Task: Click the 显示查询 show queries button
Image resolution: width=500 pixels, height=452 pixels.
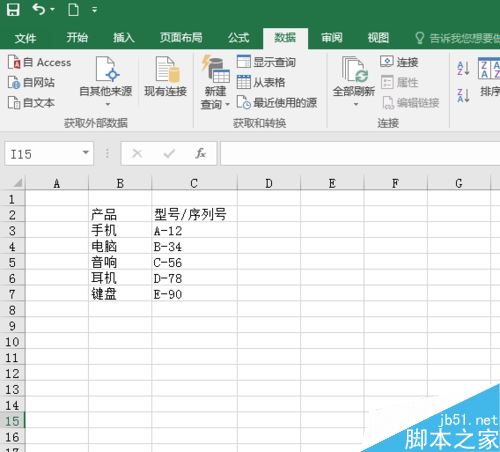Action: [x=266, y=62]
